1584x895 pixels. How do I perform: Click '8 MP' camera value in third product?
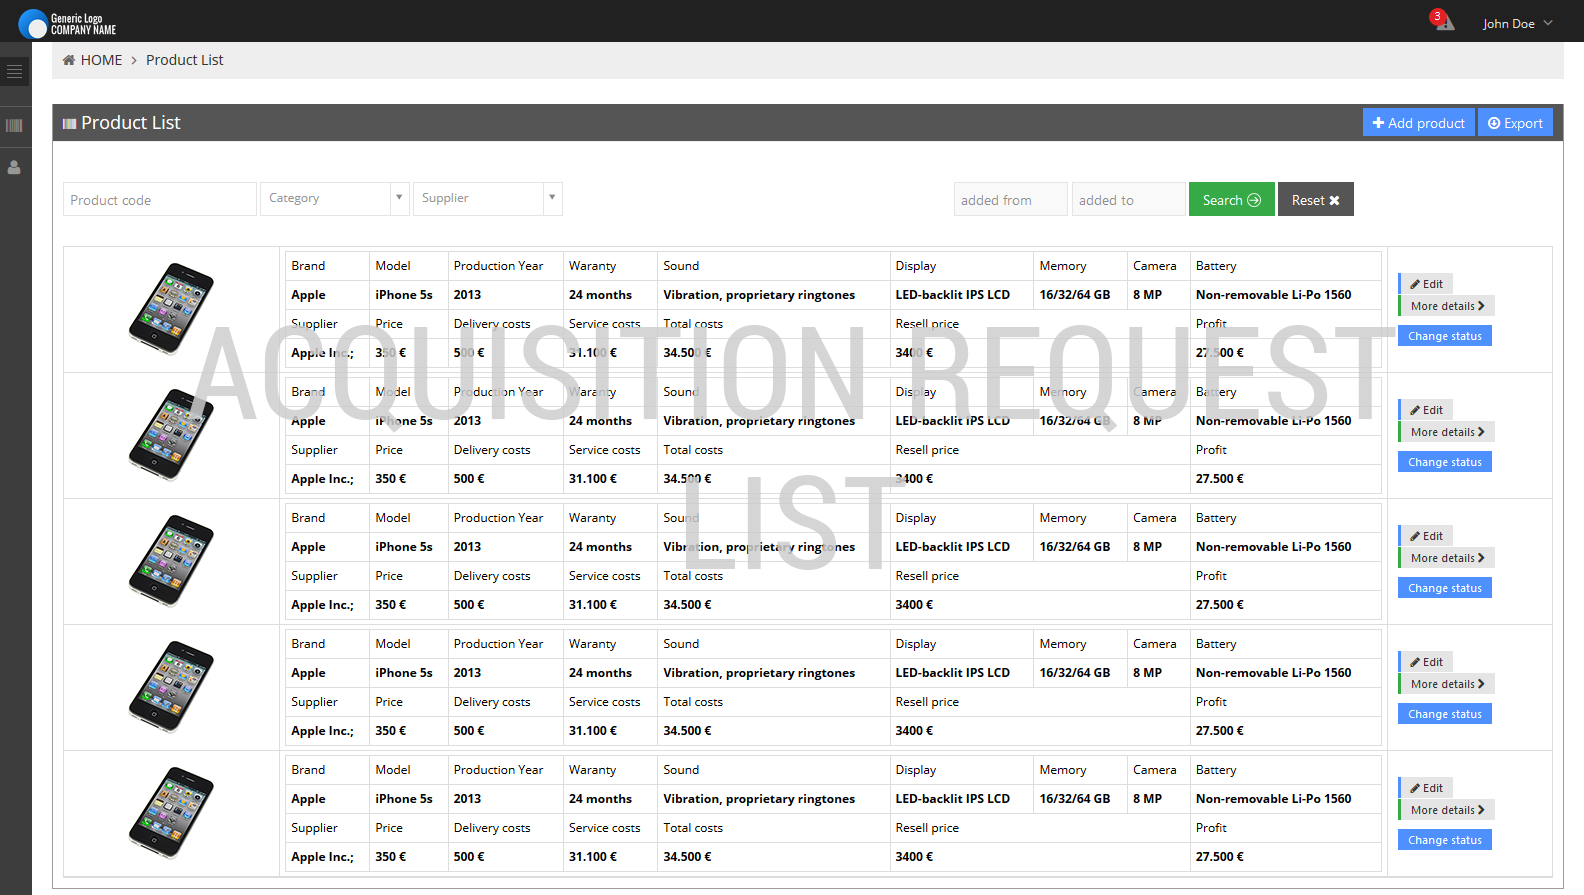tap(1147, 547)
